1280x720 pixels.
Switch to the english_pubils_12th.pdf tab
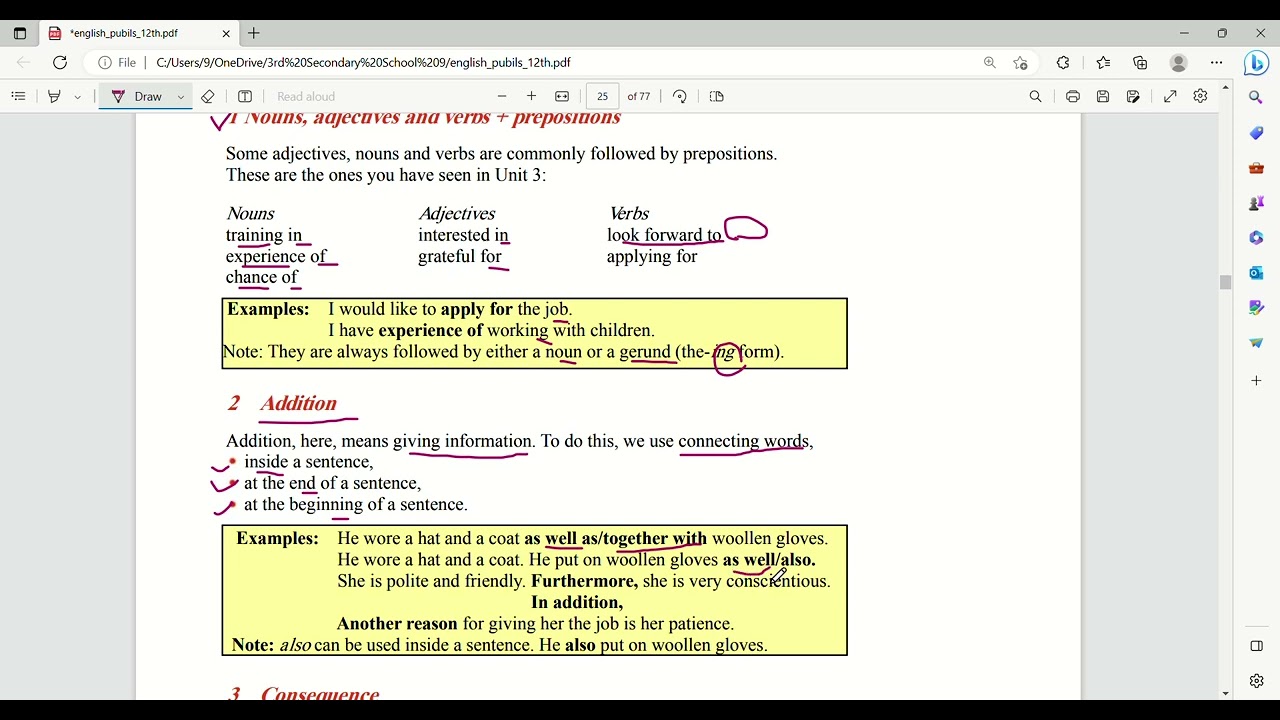(x=139, y=33)
